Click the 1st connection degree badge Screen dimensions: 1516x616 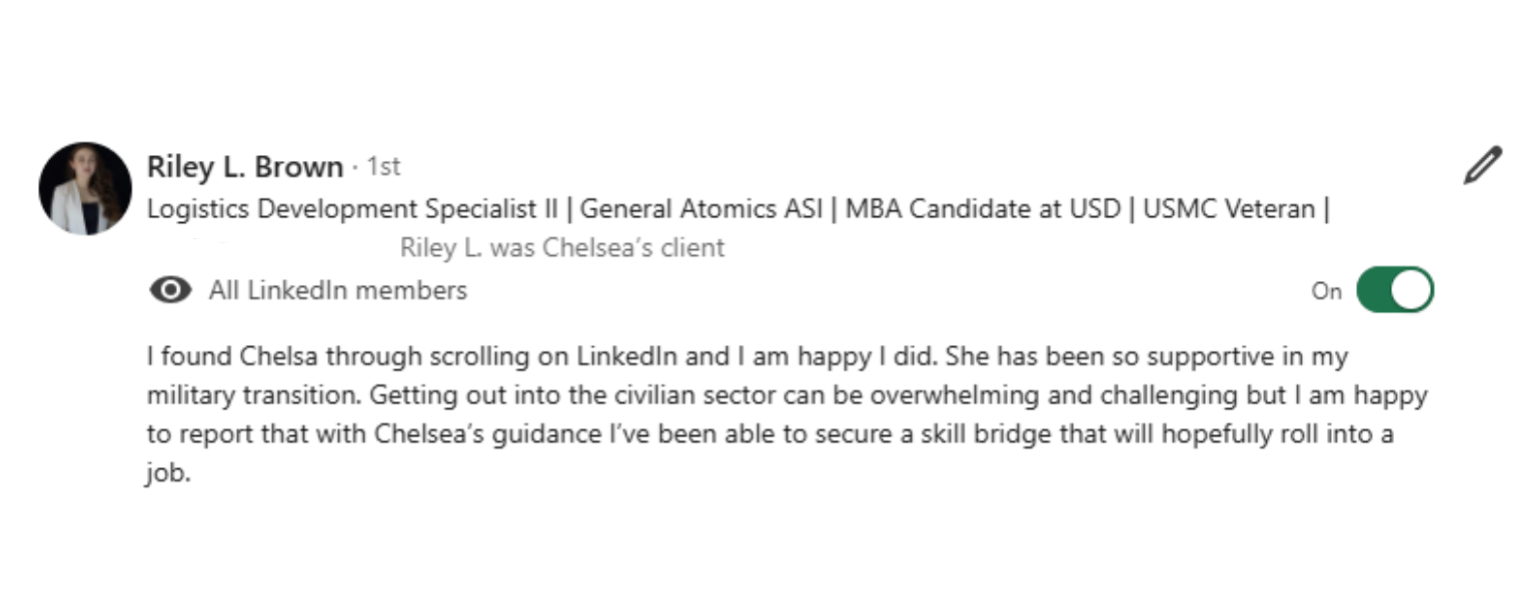coord(383,167)
